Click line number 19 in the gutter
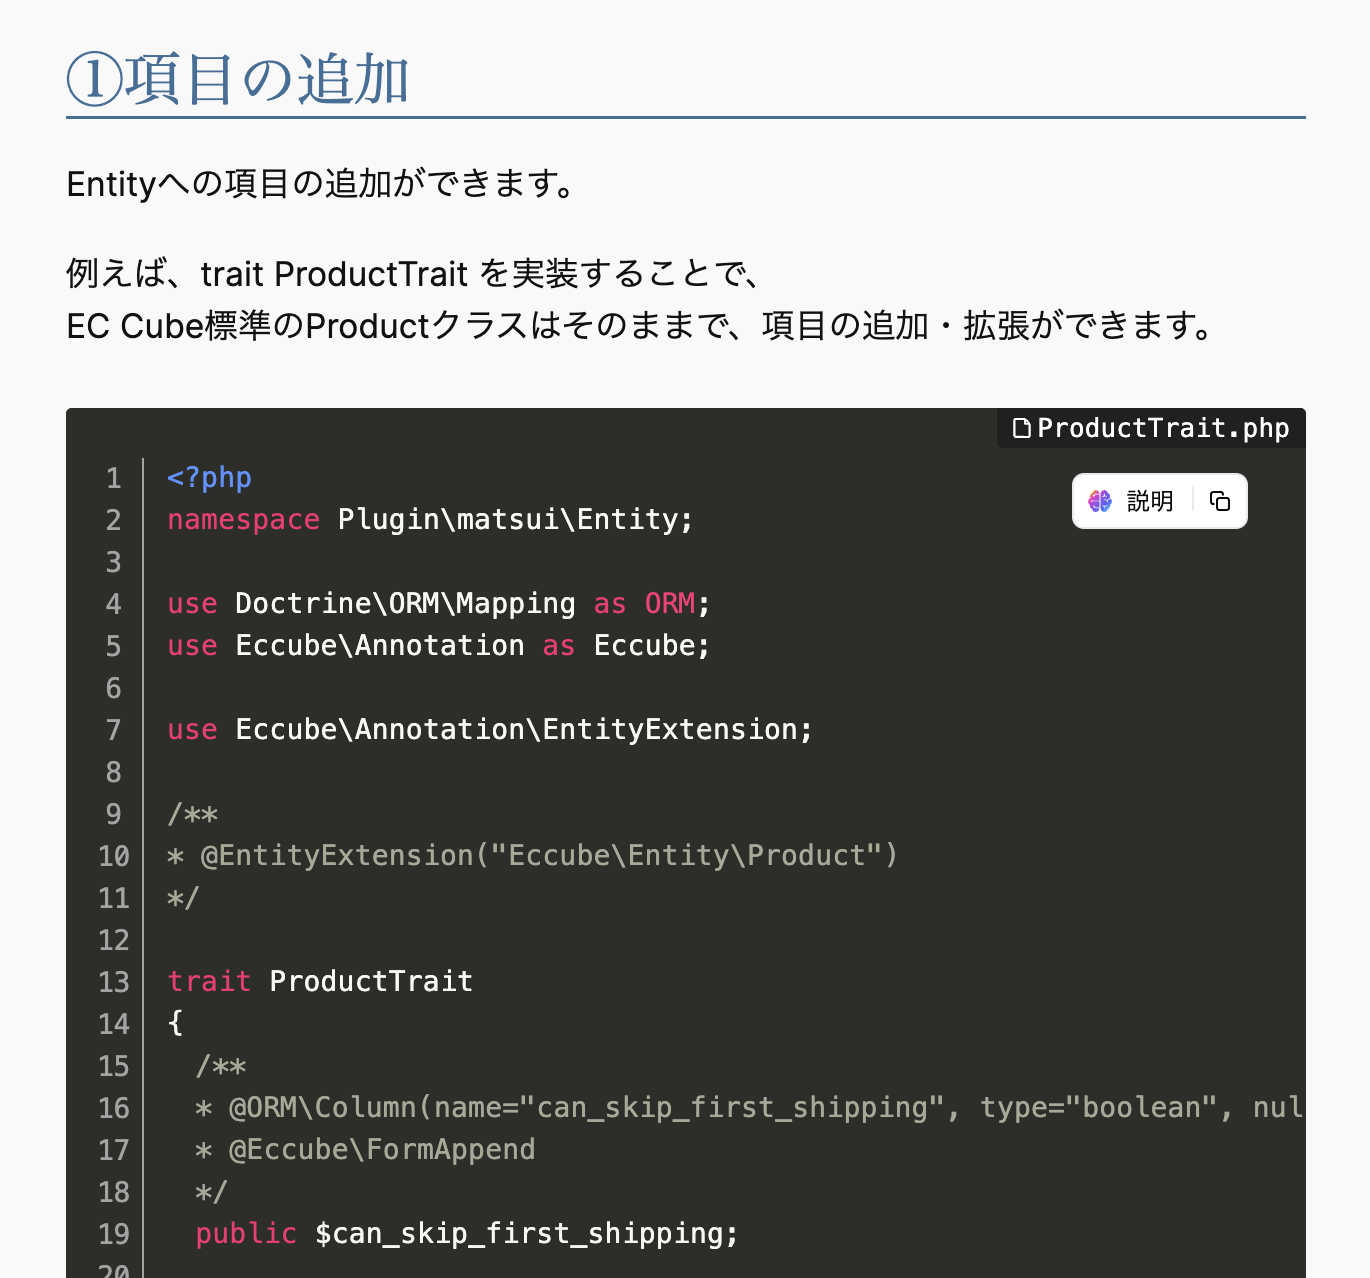 (114, 1234)
